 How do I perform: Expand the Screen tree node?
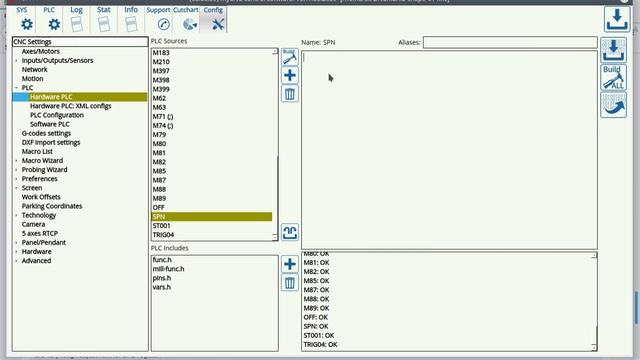tap(16, 188)
